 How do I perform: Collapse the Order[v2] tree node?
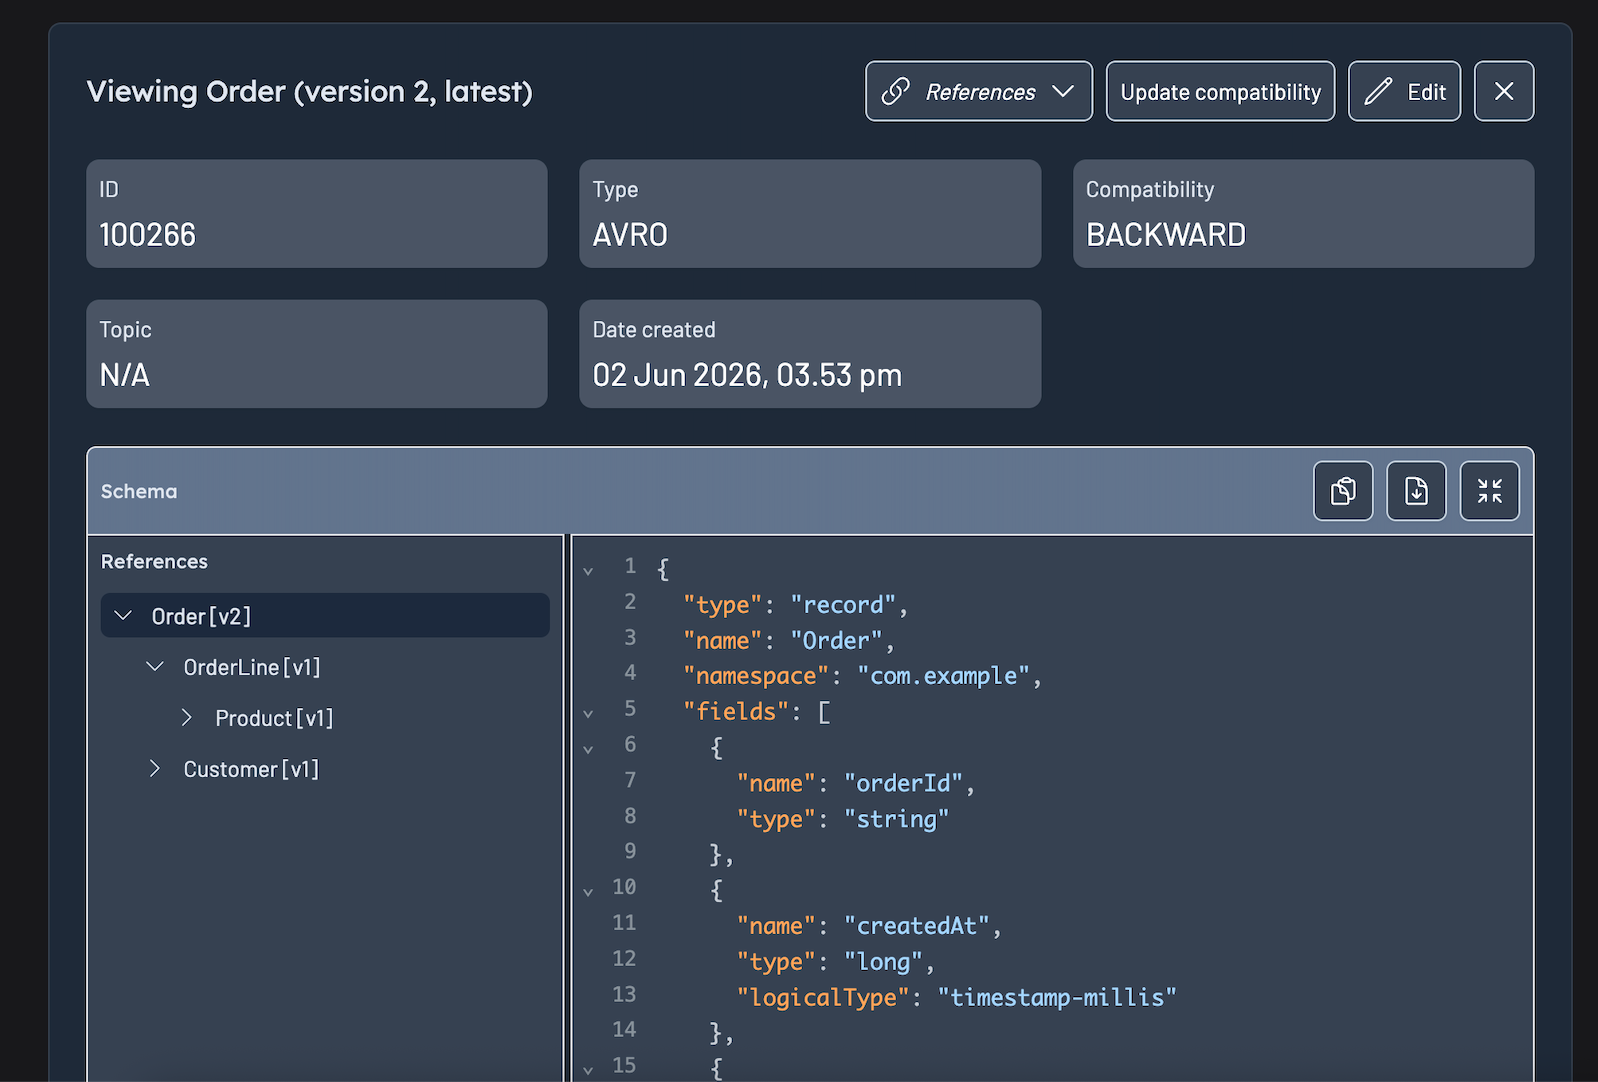pos(123,615)
